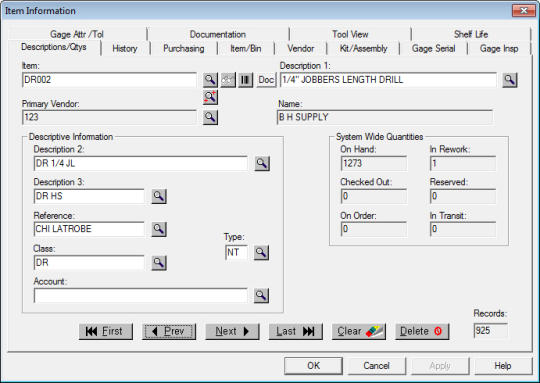
Task: Click the Delete record button
Action: [422, 331]
